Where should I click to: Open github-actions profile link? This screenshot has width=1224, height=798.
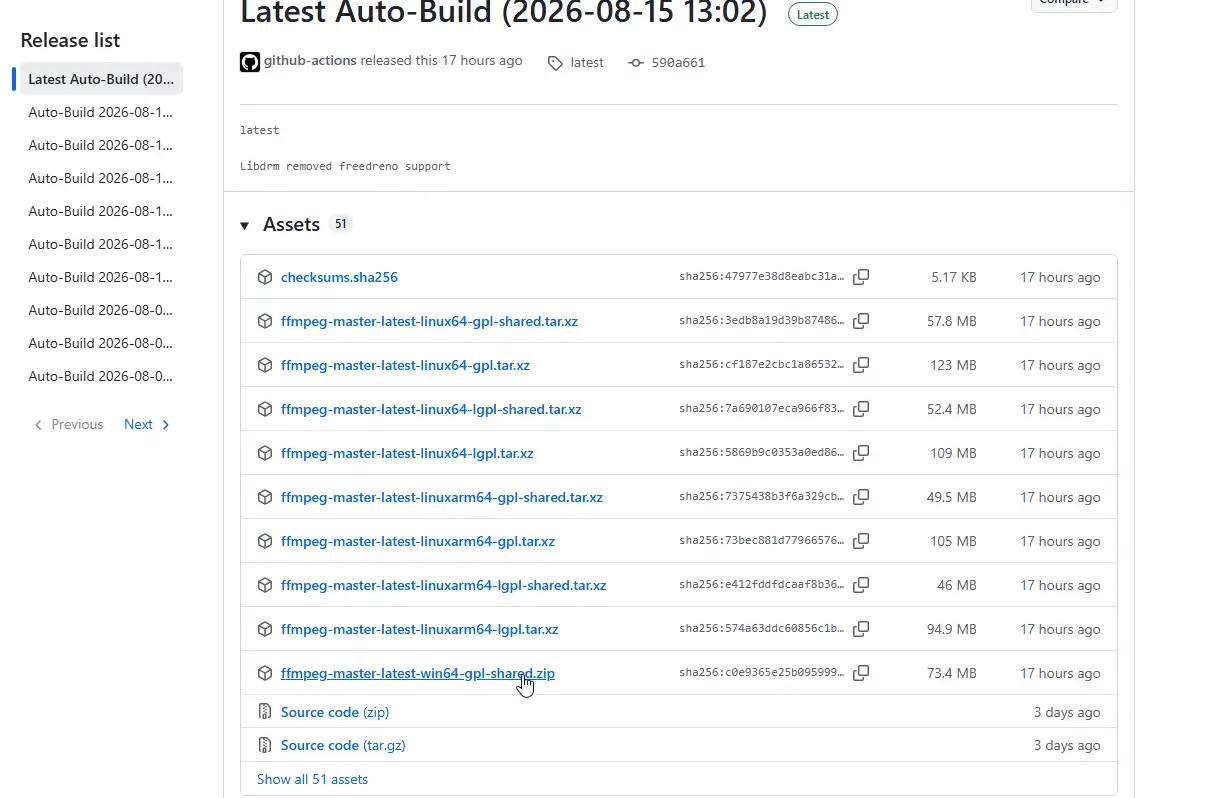pyautogui.click(x=310, y=61)
